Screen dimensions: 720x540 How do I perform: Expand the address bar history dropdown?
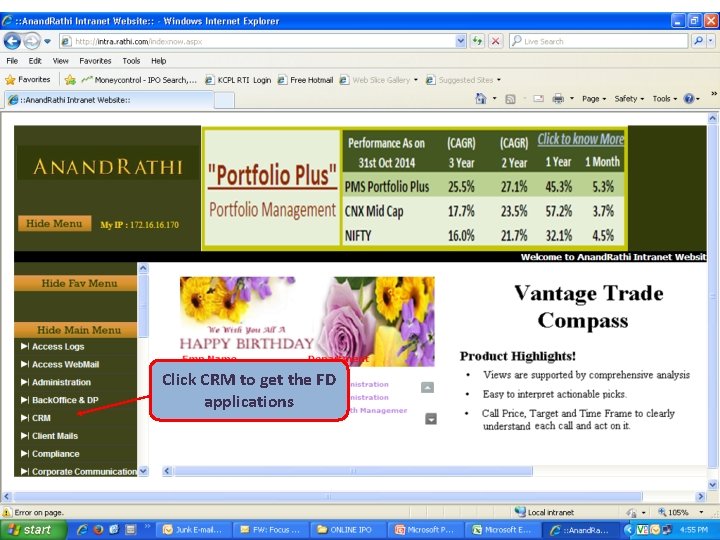(461, 41)
